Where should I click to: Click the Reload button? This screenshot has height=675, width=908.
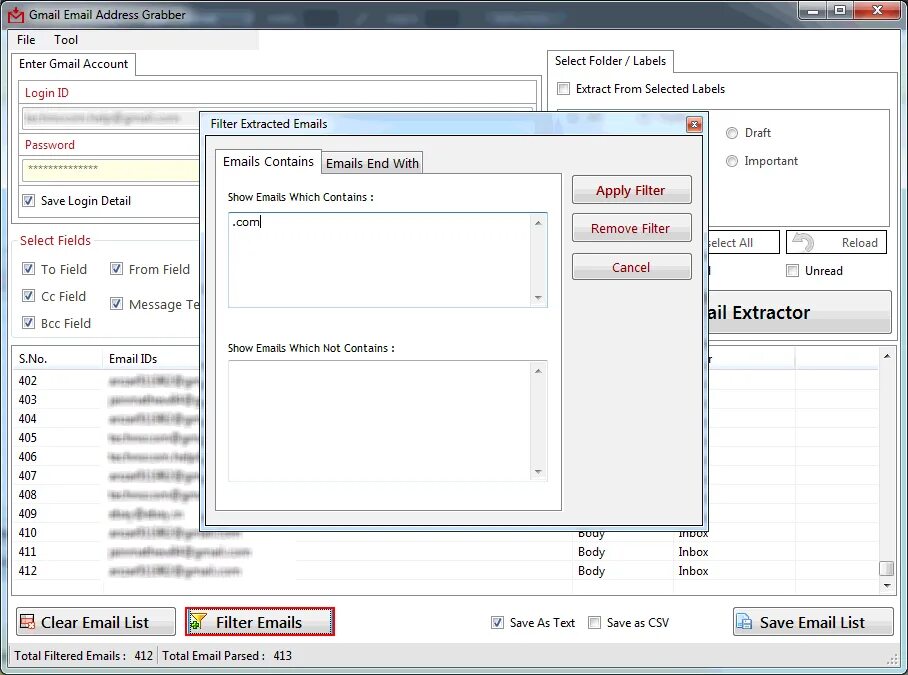tap(836, 243)
